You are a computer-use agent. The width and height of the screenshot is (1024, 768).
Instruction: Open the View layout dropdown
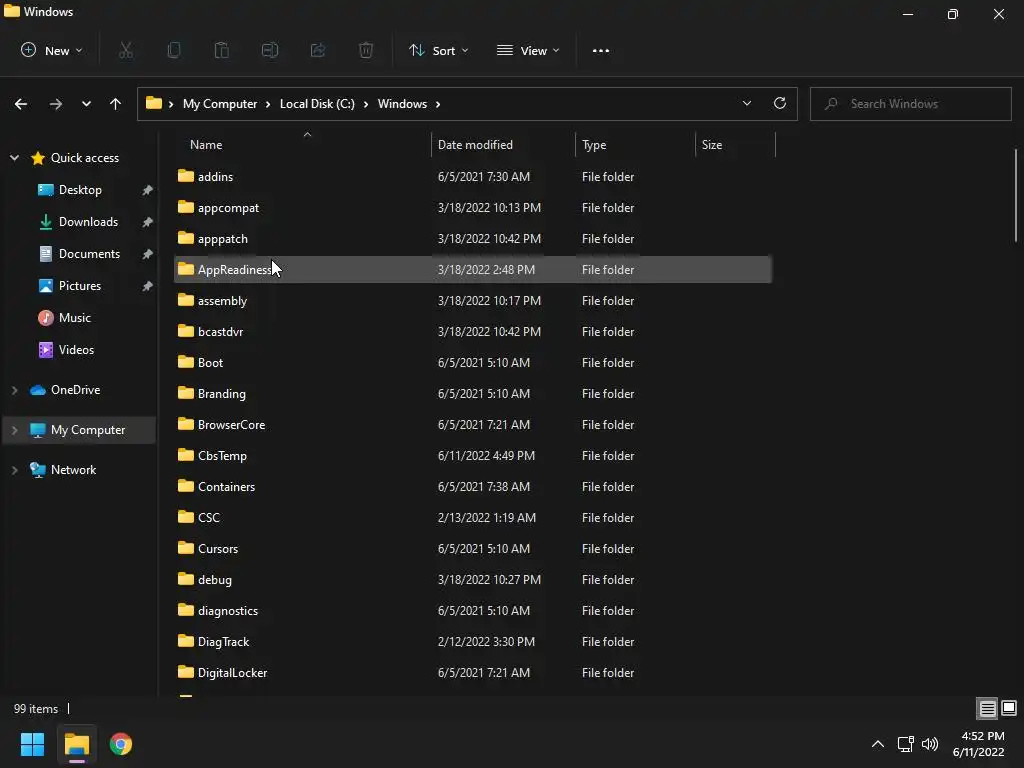[x=528, y=50]
